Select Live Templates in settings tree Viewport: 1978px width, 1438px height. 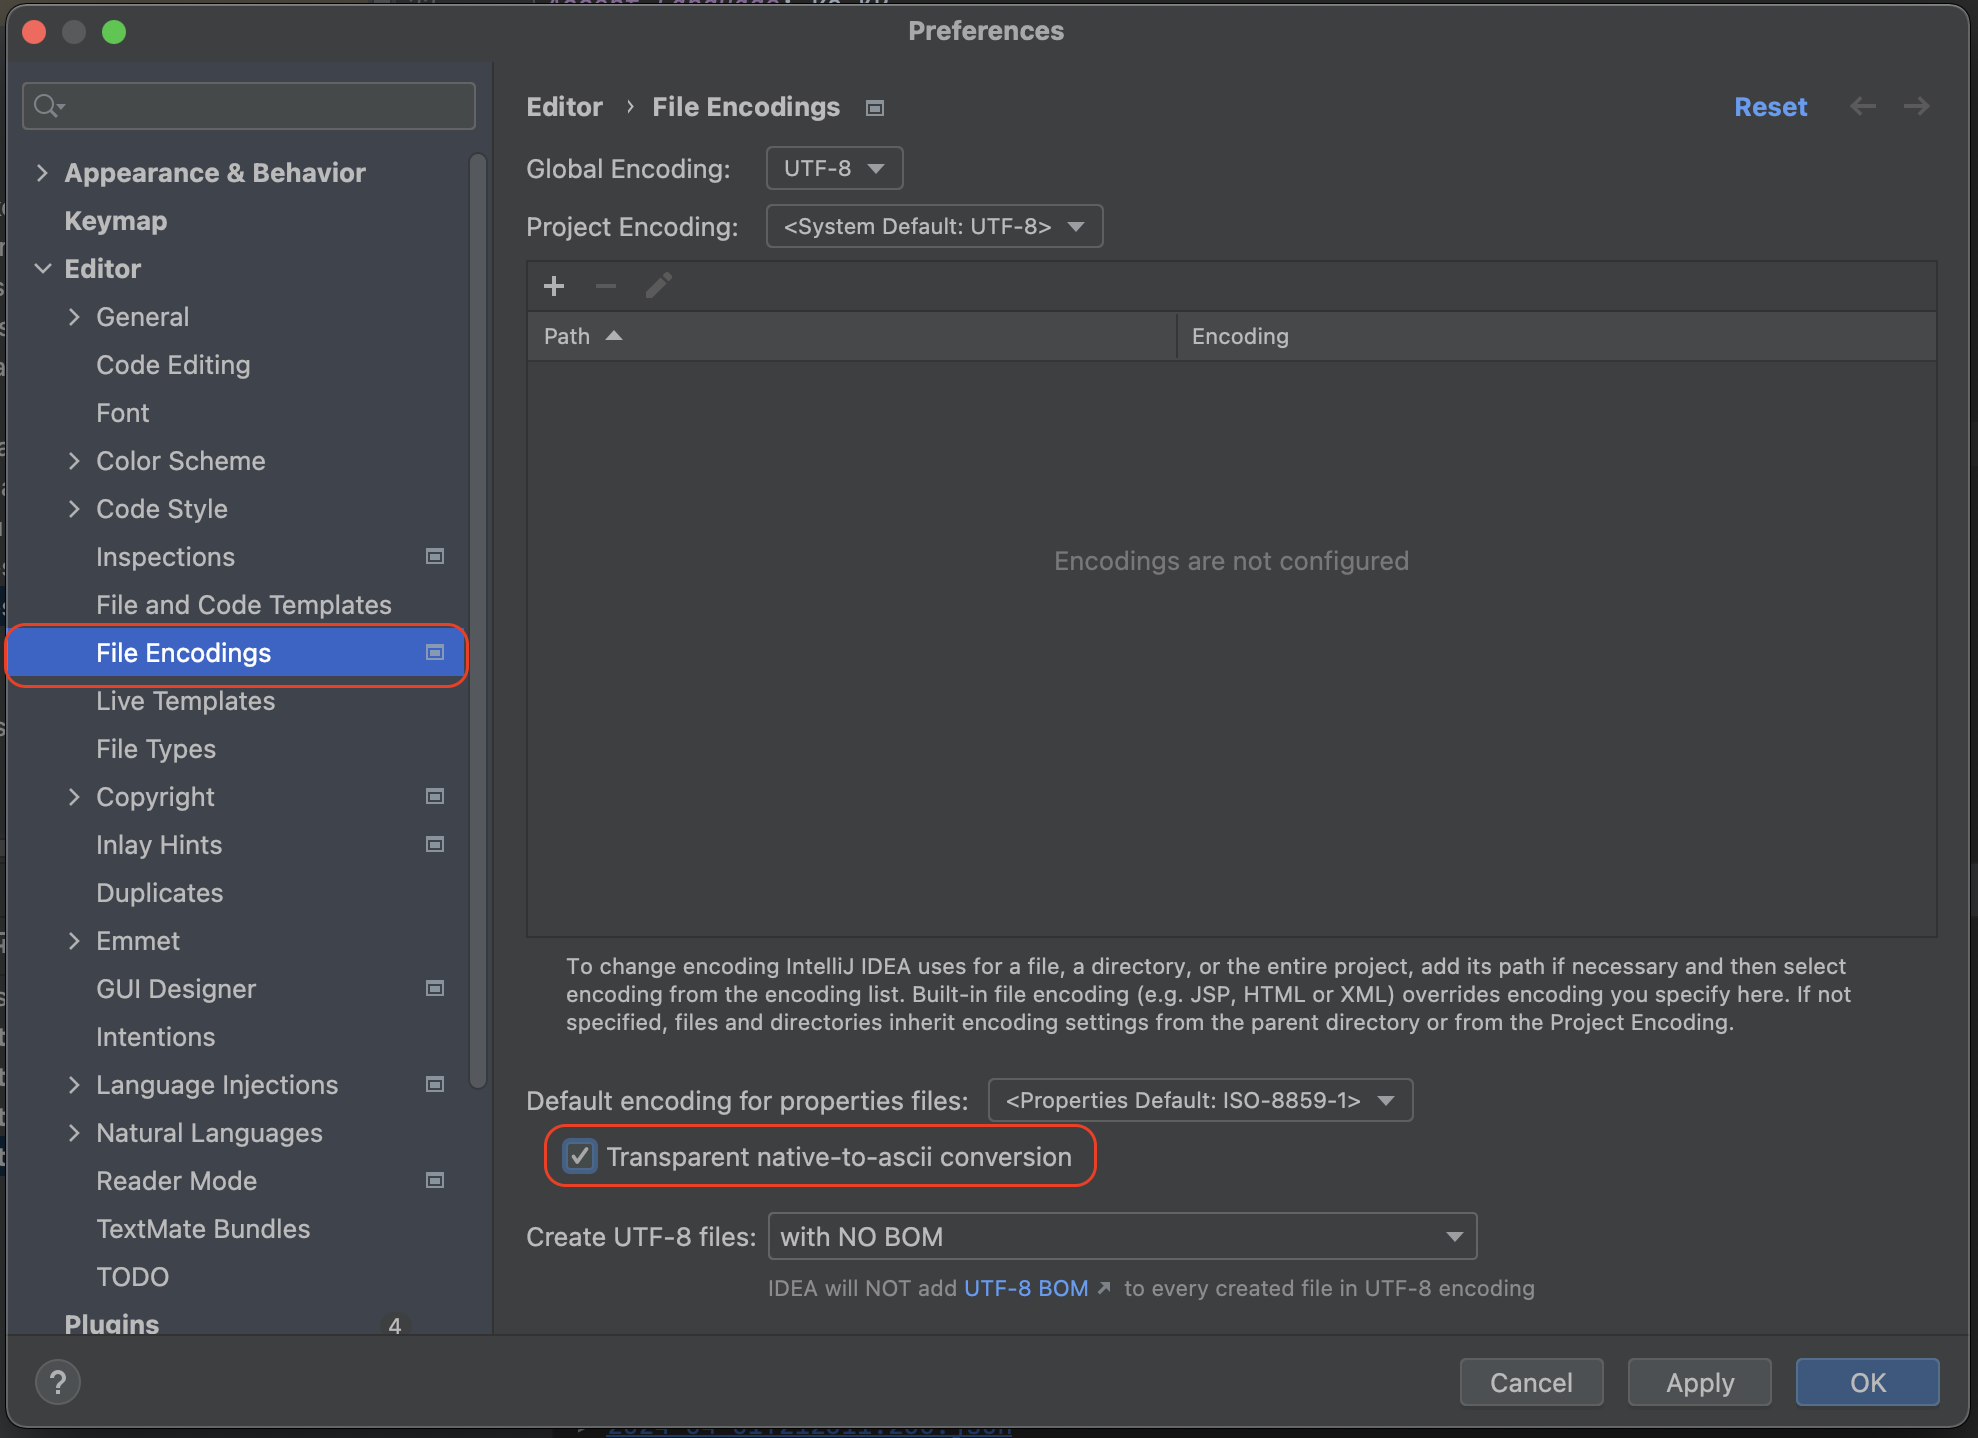click(x=185, y=700)
